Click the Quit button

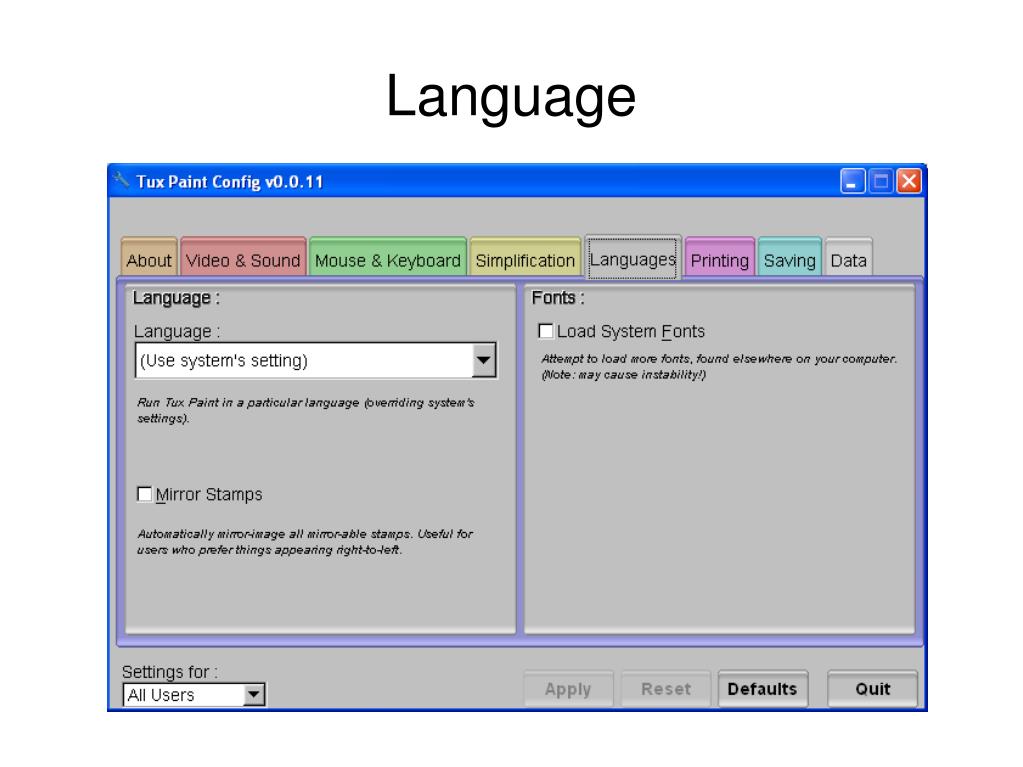(872, 689)
